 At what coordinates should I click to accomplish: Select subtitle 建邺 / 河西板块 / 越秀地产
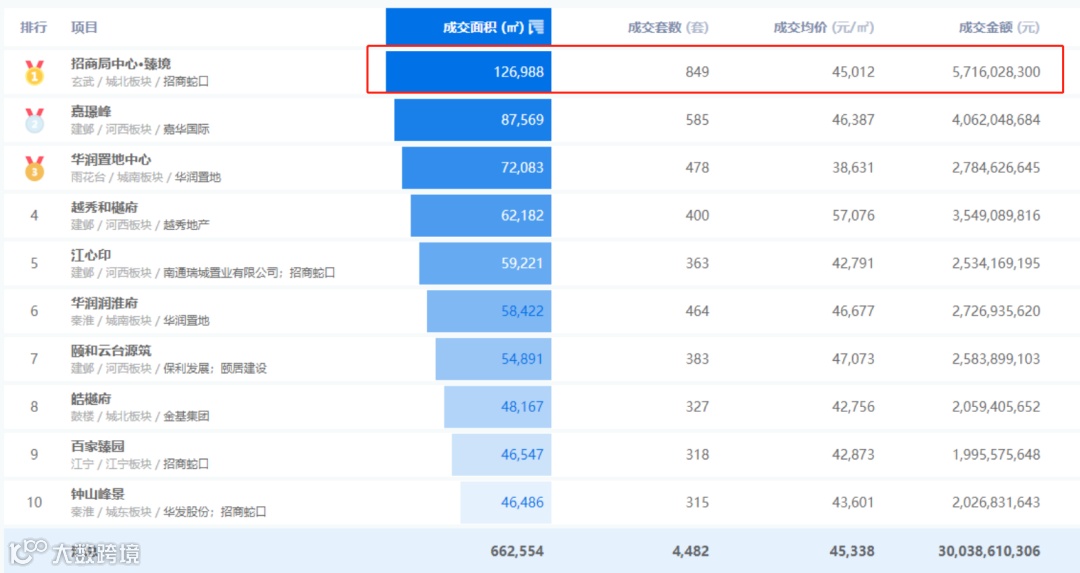click(140, 225)
